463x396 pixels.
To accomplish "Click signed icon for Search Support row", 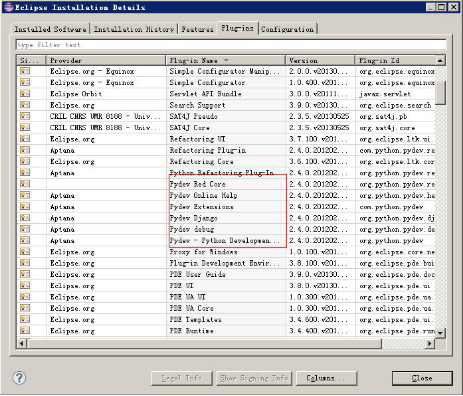I will coord(25,105).
